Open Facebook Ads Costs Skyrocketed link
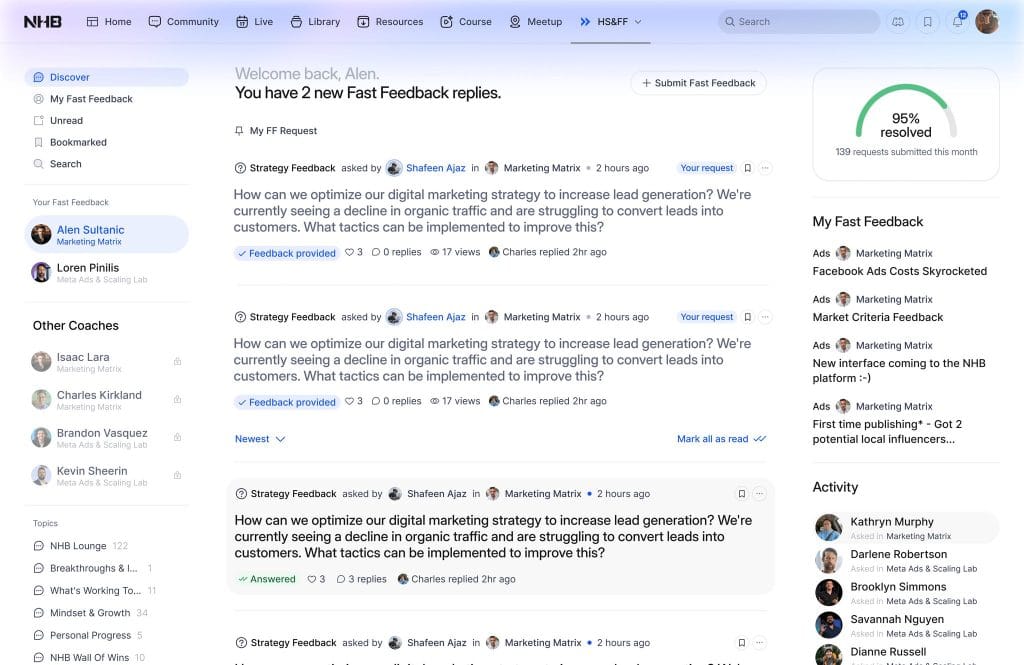 [899, 271]
